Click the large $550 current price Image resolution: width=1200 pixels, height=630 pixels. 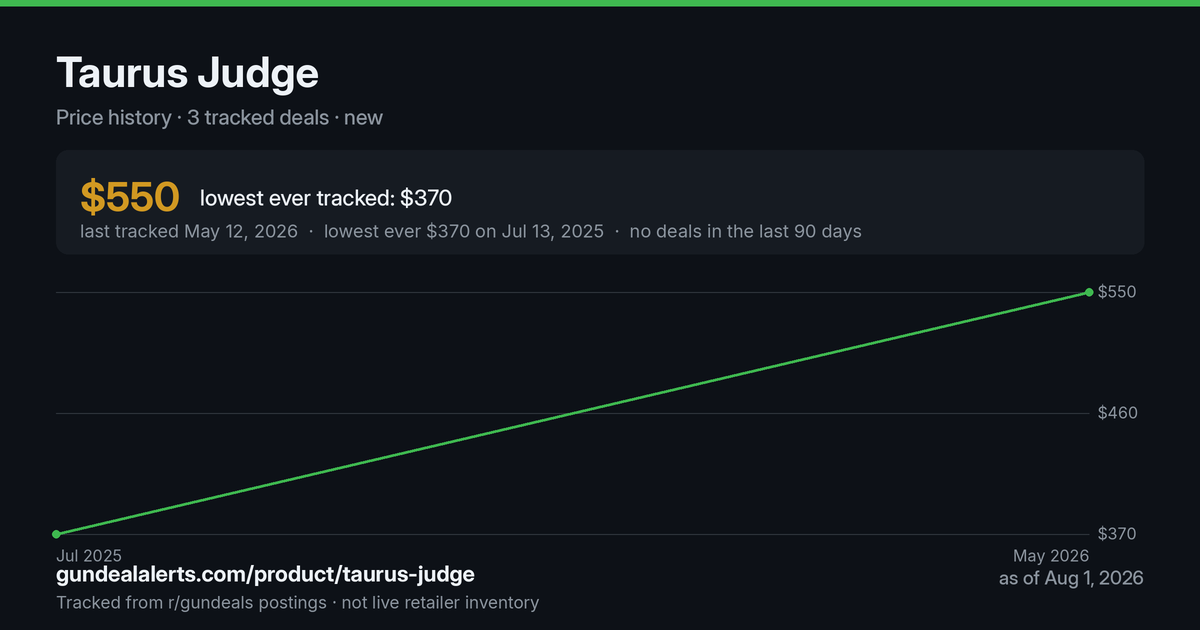point(130,198)
